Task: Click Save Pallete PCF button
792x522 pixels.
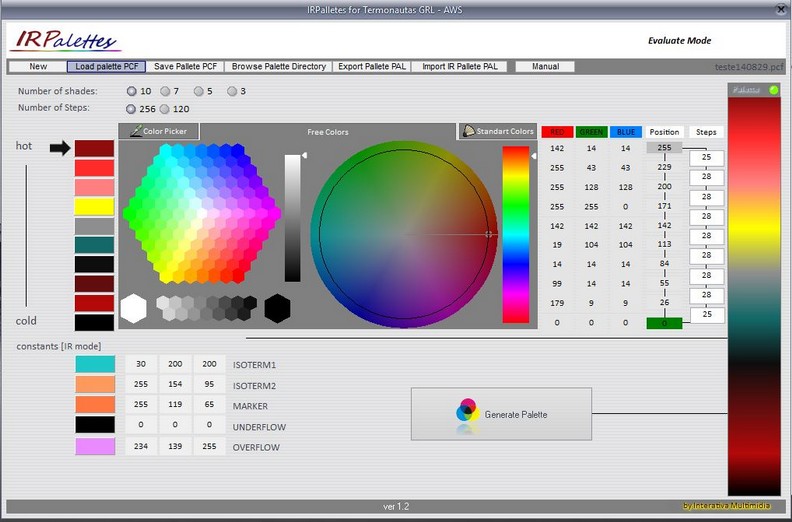Action: pyautogui.click(x=186, y=67)
